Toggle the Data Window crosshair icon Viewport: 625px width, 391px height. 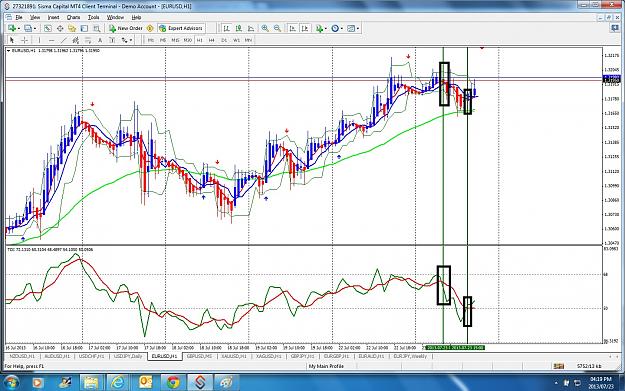click(60, 28)
